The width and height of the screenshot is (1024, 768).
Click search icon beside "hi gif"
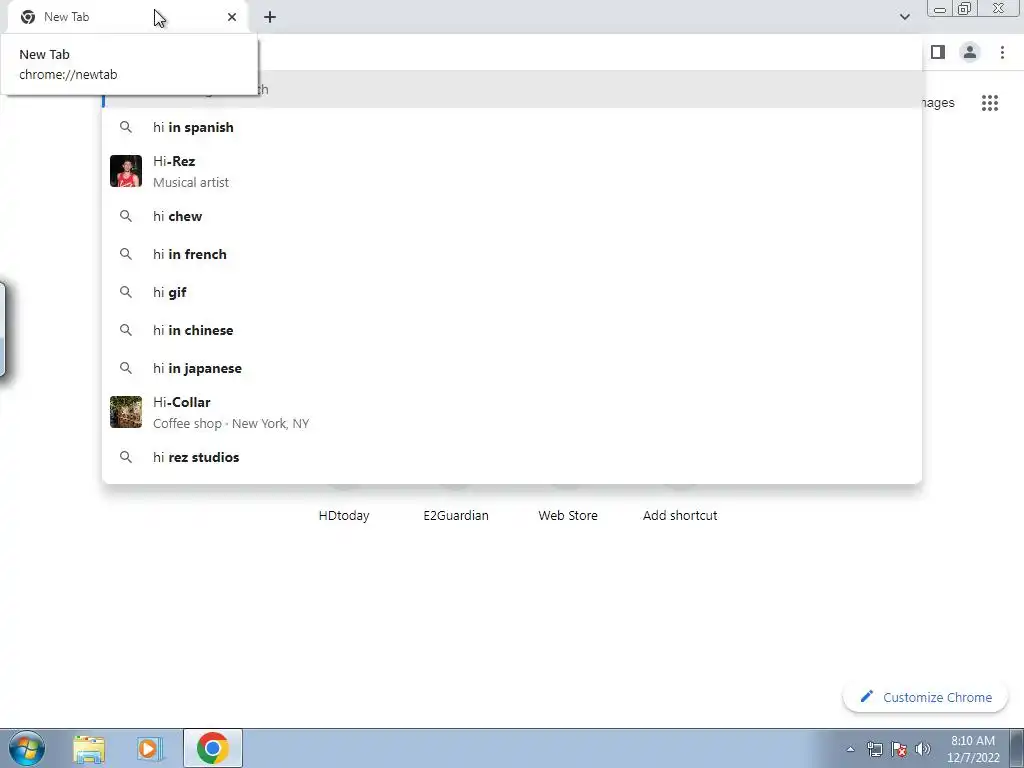point(126,292)
